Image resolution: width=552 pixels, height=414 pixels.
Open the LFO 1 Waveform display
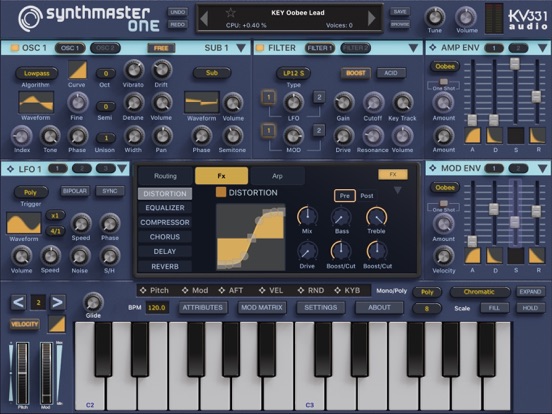pyautogui.click(x=24, y=223)
